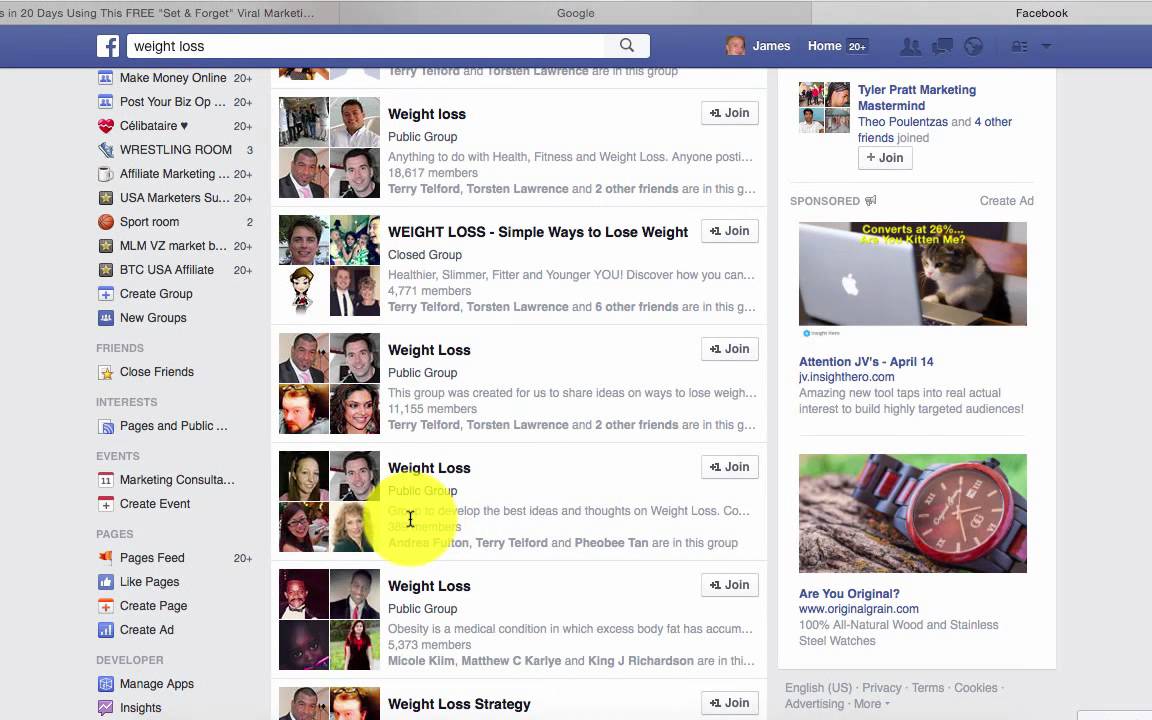The width and height of the screenshot is (1152, 720).
Task: Switch to the Set & Forget Viral Marketing tab
Action: [157, 12]
